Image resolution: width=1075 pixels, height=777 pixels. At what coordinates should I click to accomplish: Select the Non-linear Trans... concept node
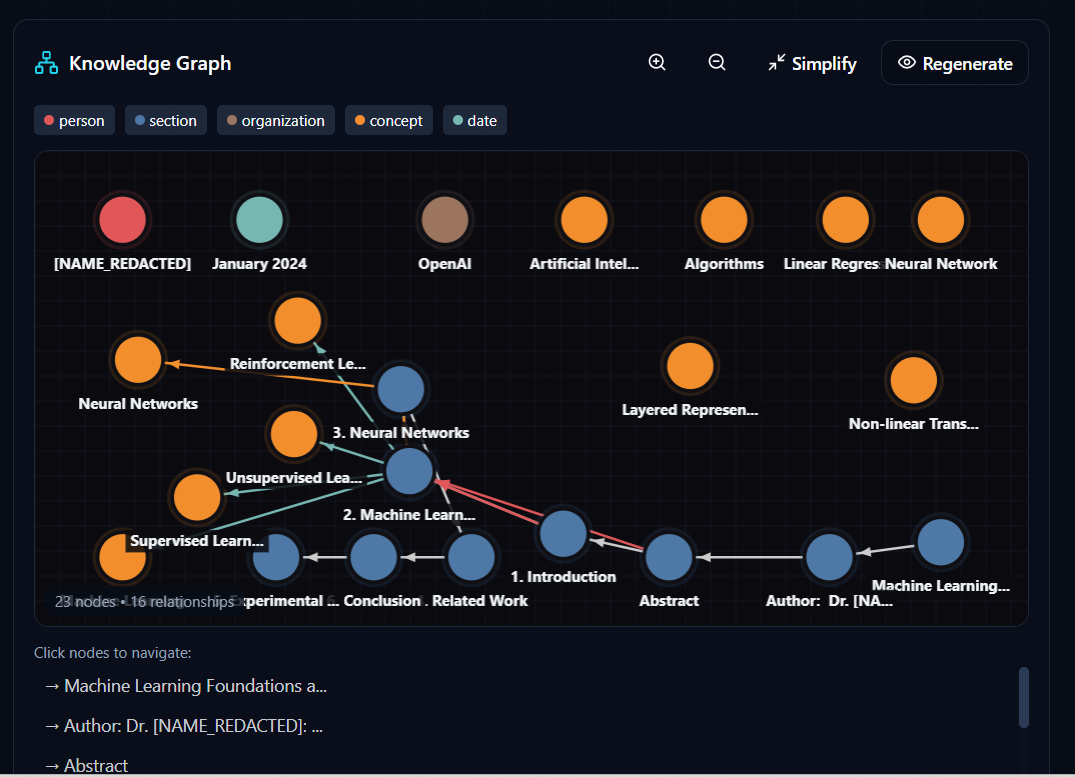(x=913, y=380)
